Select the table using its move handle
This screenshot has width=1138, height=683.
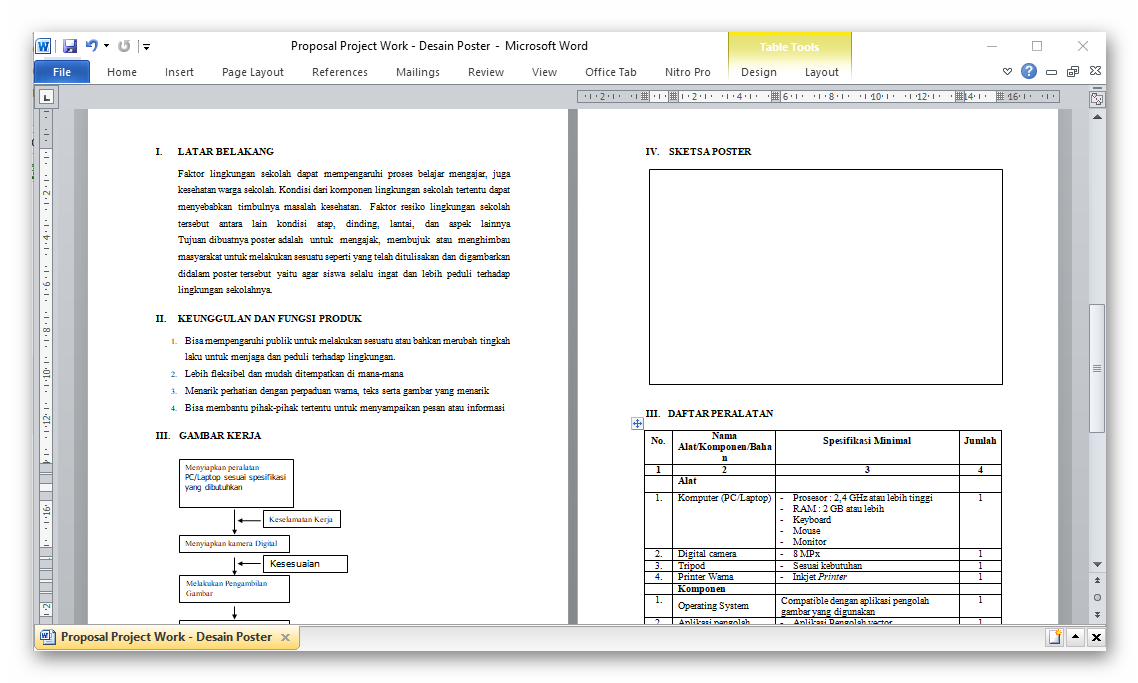637,424
